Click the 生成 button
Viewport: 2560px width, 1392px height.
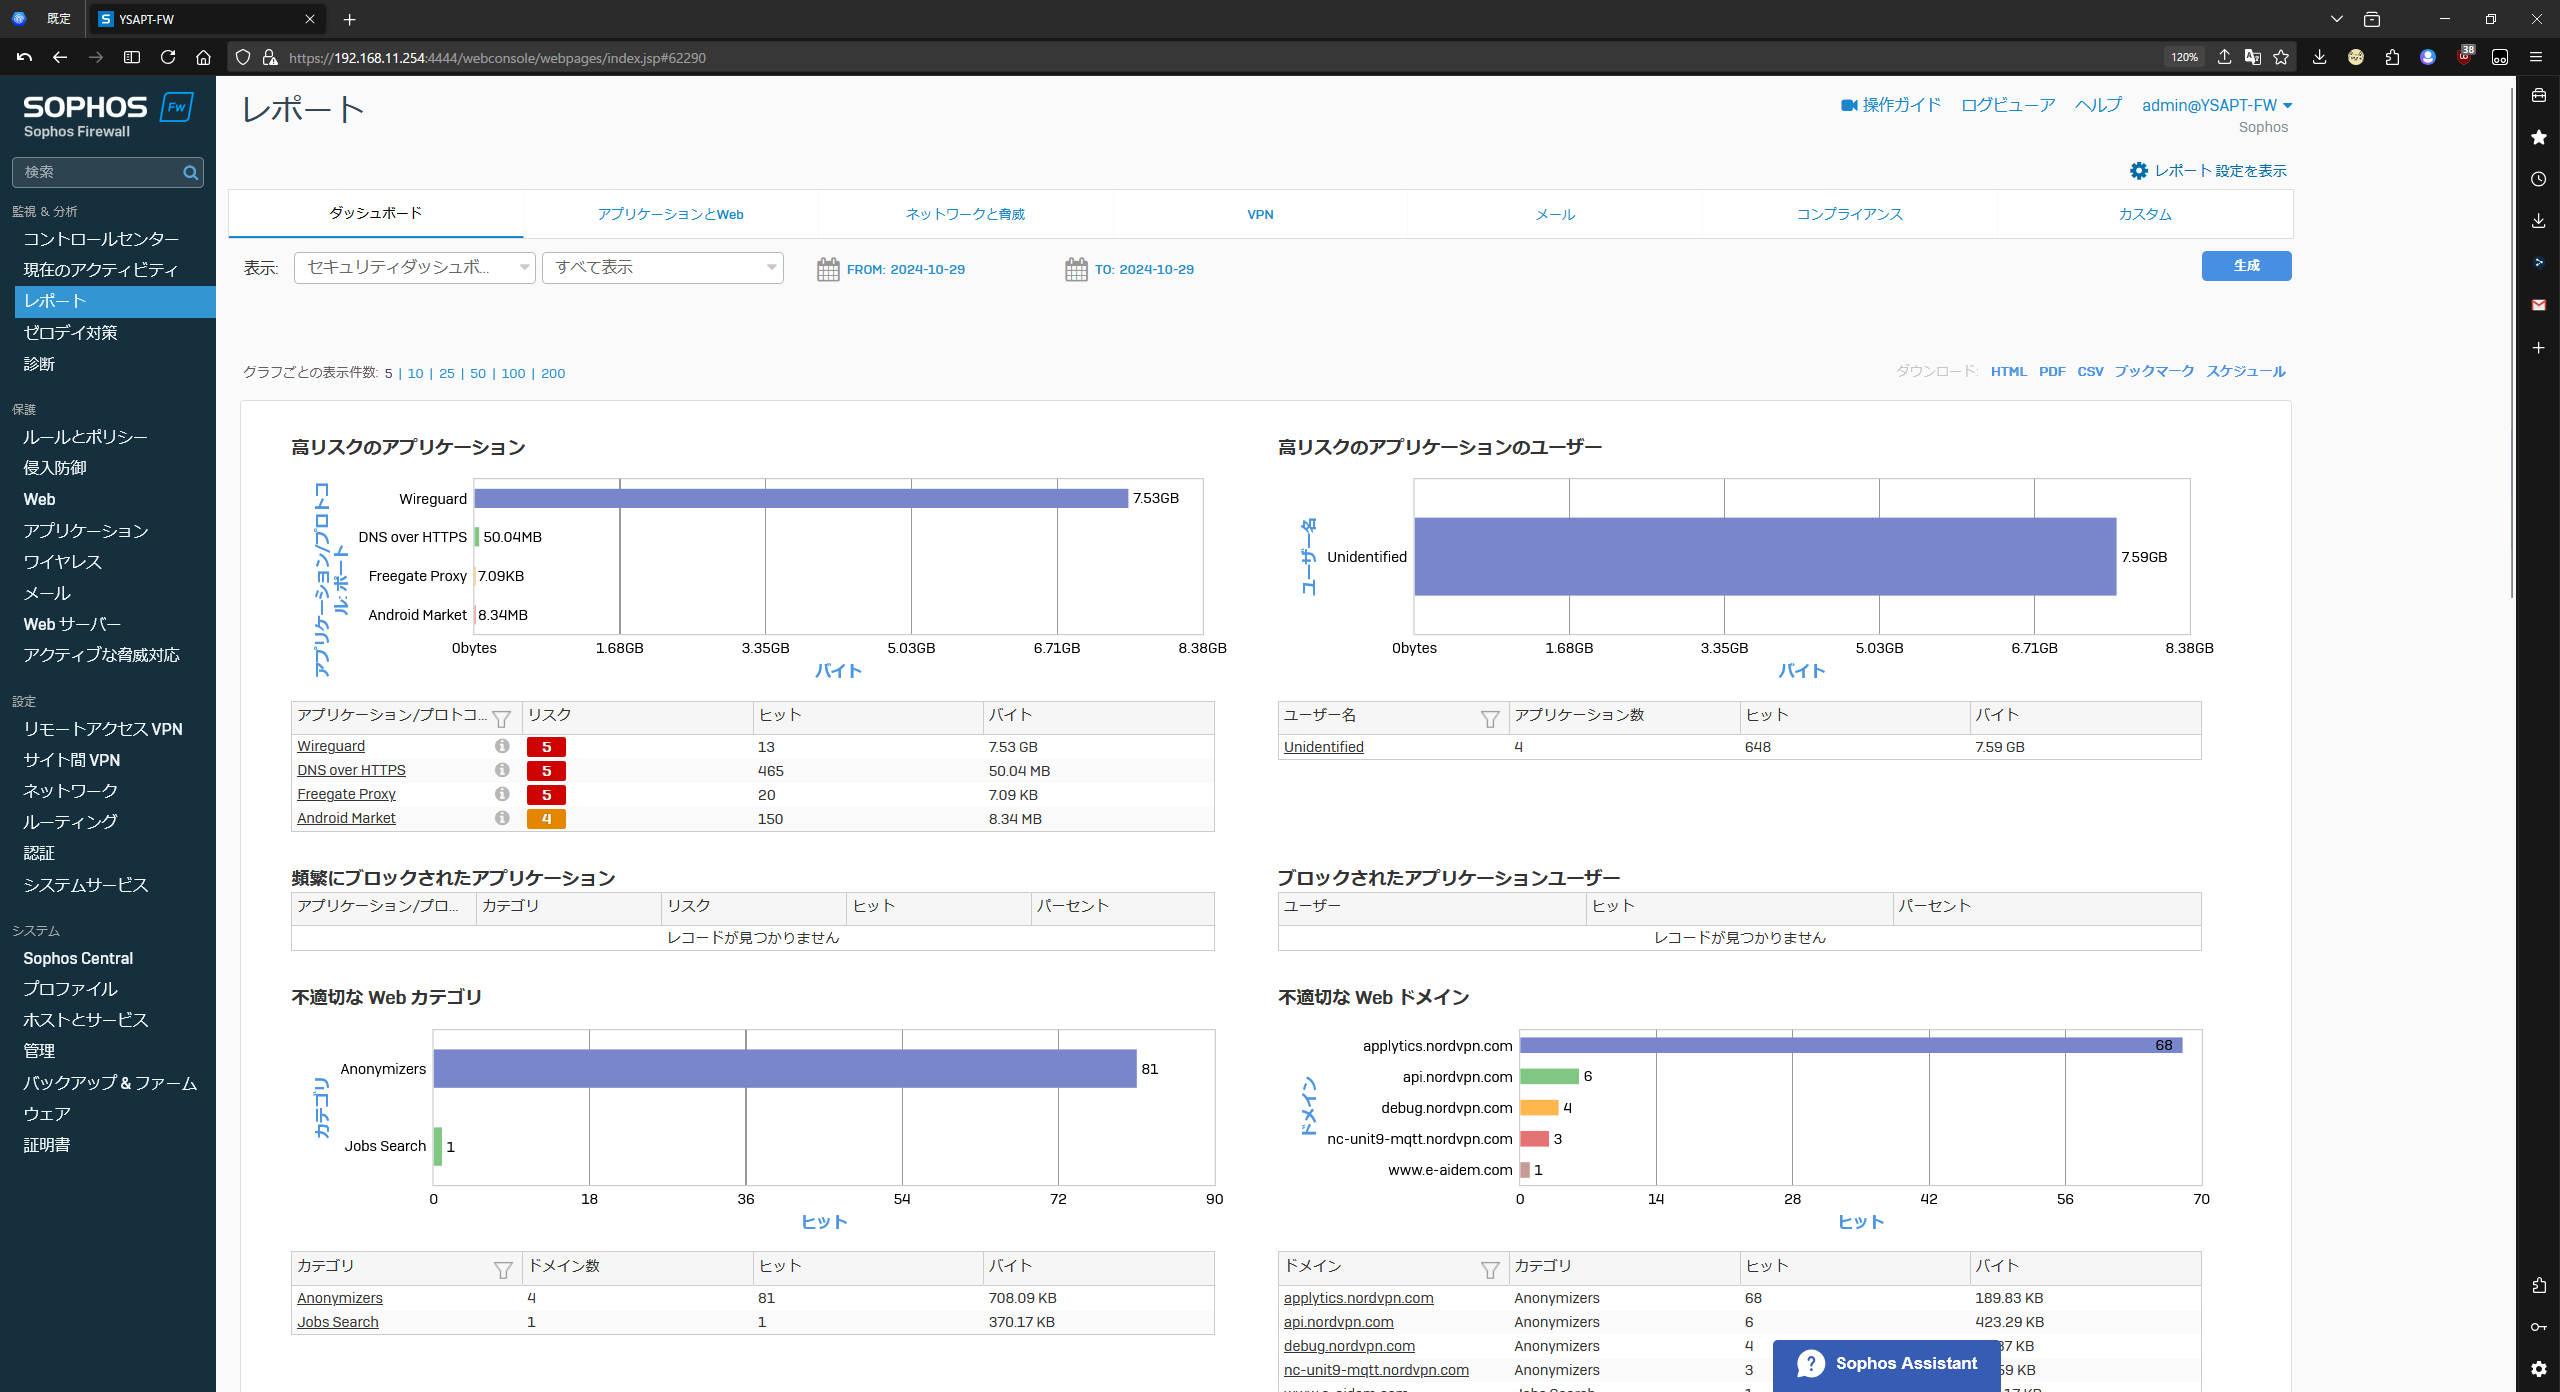click(x=2246, y=265)
